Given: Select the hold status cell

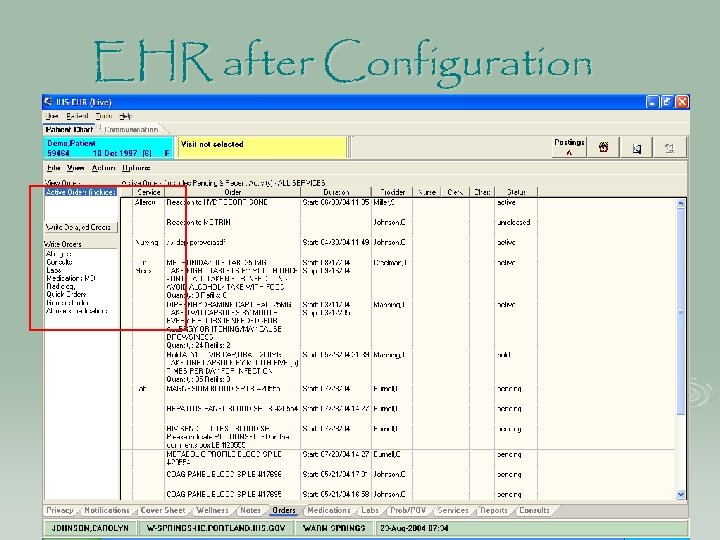Looking at the screenshot, I should tap(504, 355).
